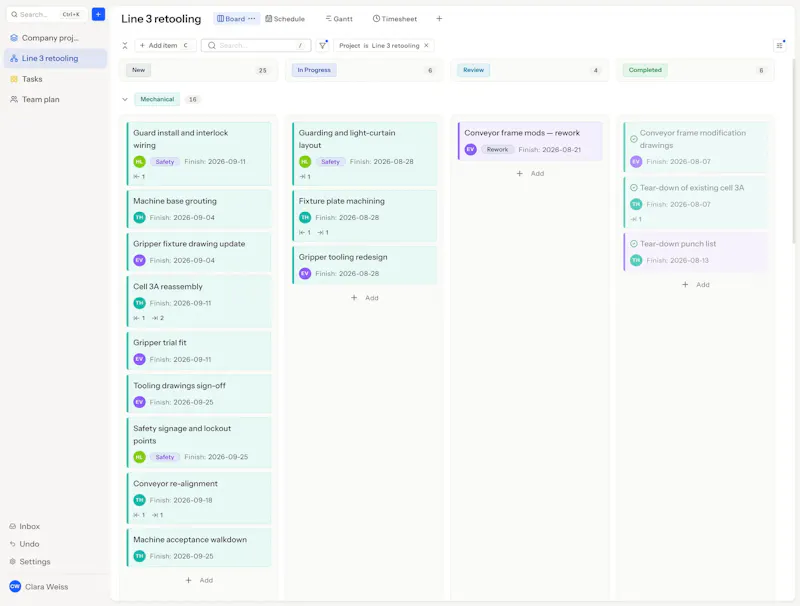Click assignee avatar on Machine base grouting
This screenshot has width=800, height=606.
coord(139,217)
